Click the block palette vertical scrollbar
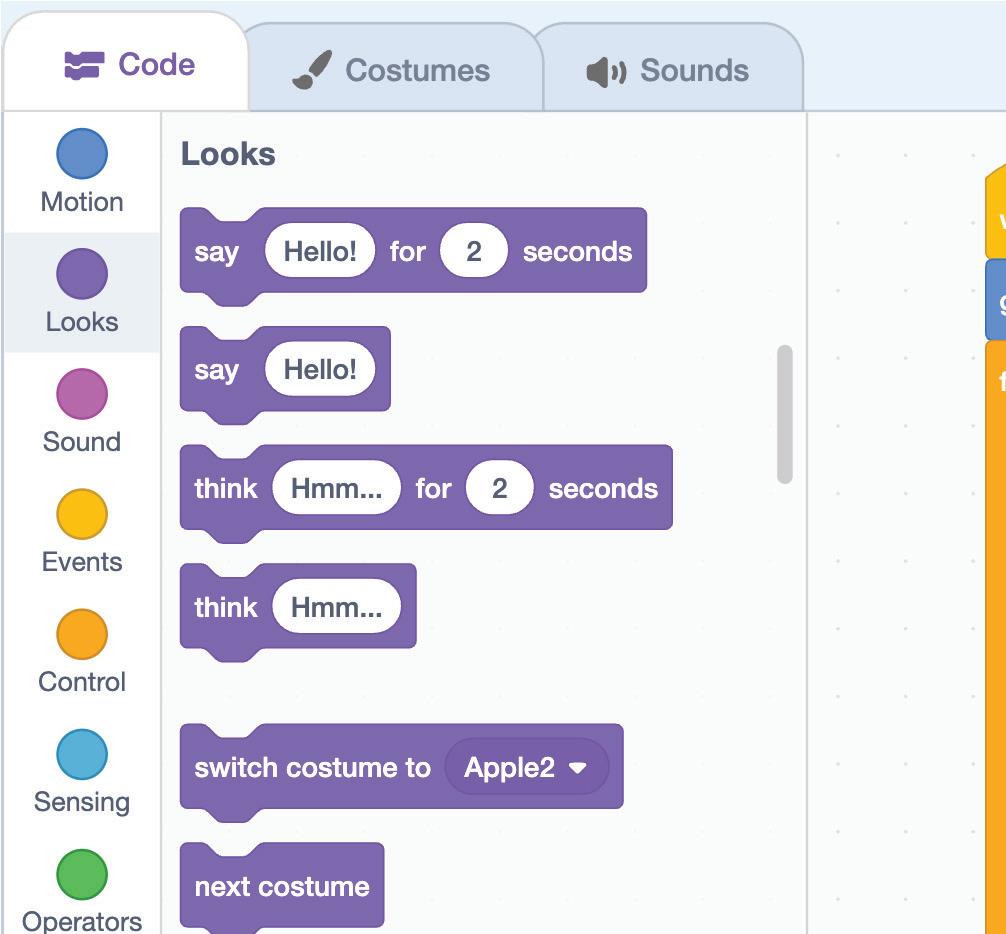Screen dimensions: 1006x934 pyautogui.click(x=784, y=414)
